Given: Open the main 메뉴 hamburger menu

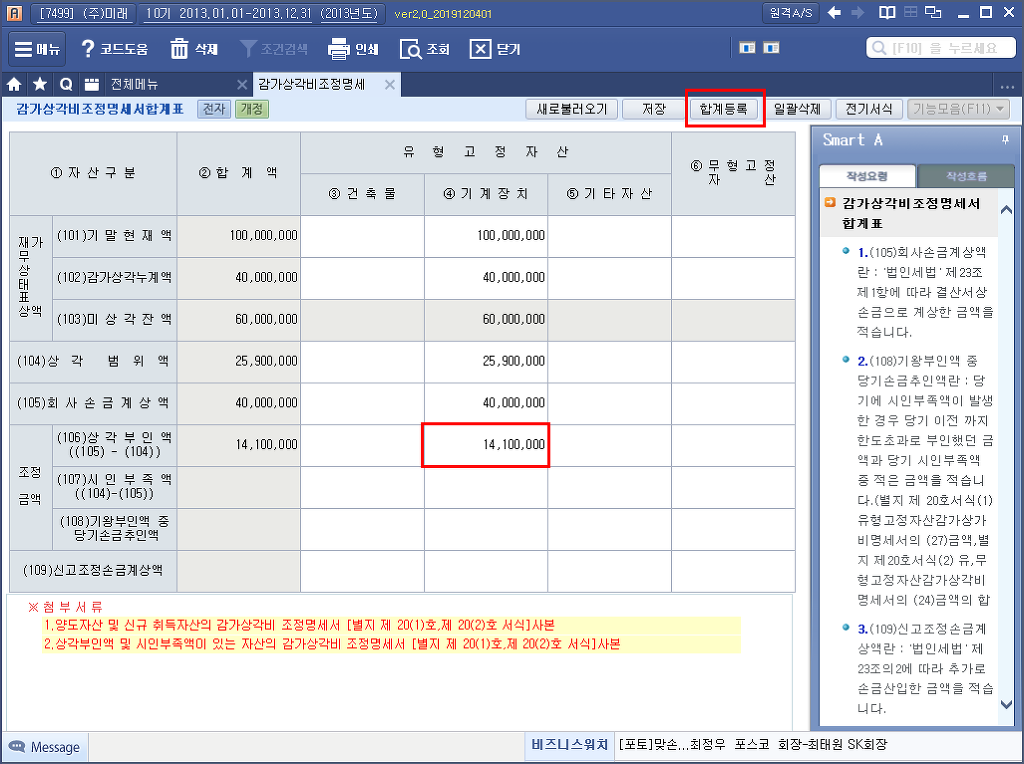Looking at the screenshot, I should tap(38, 49).
